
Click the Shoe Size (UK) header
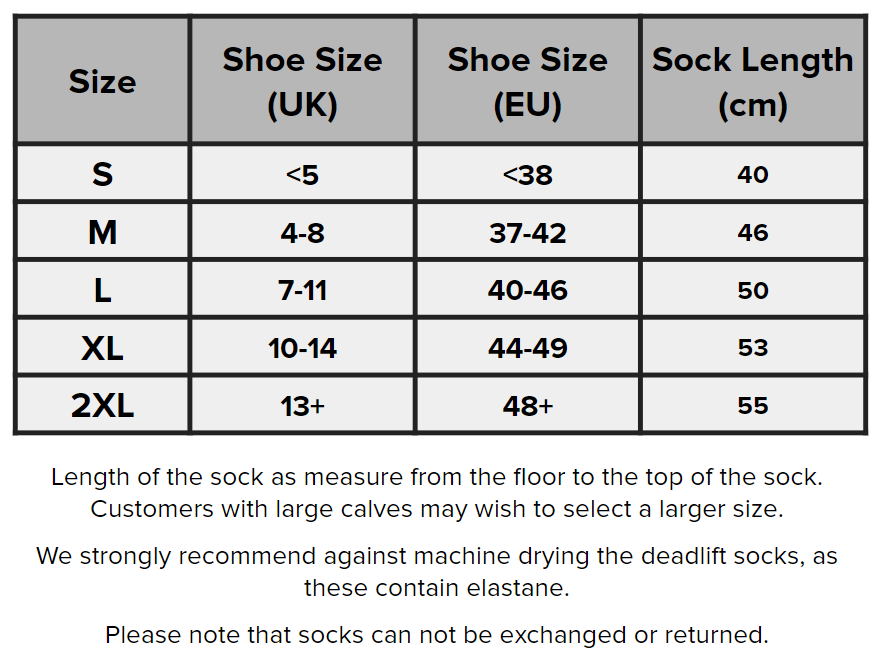302,81
